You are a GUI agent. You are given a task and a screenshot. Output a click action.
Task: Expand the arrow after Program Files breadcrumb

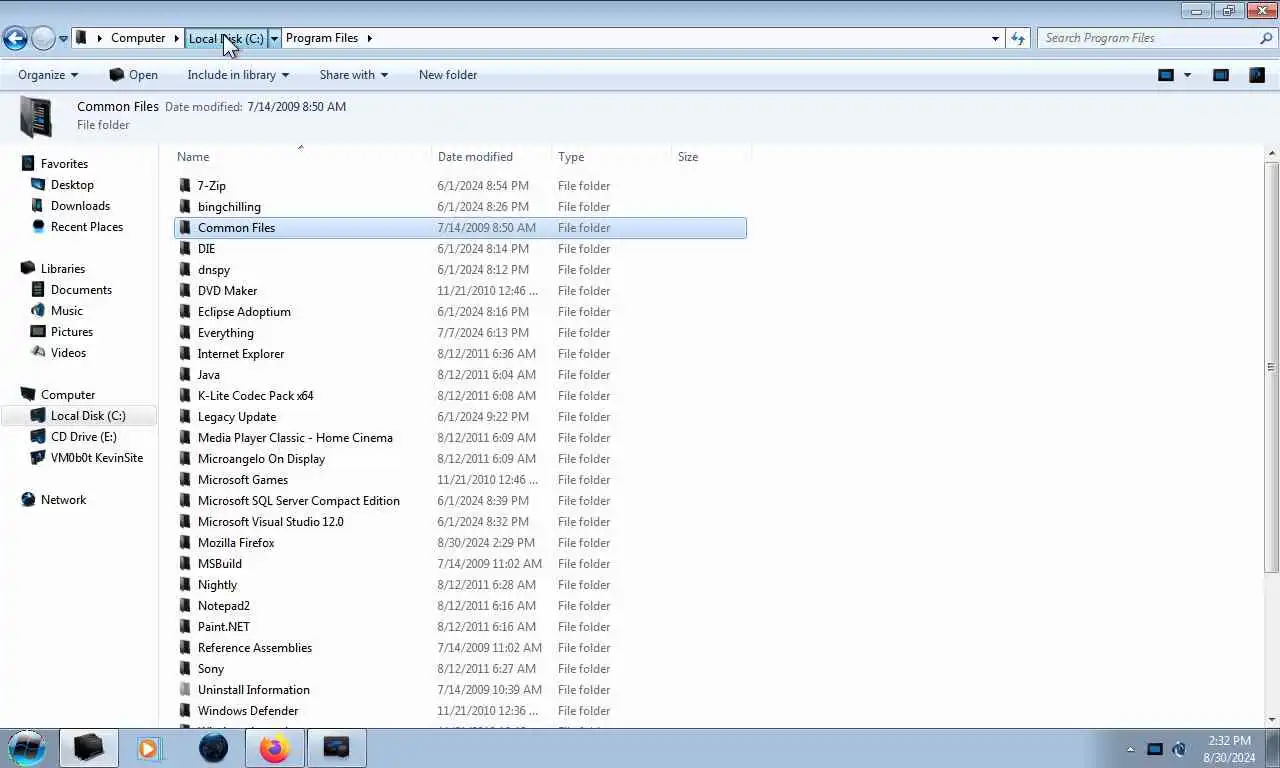point(369,38)
